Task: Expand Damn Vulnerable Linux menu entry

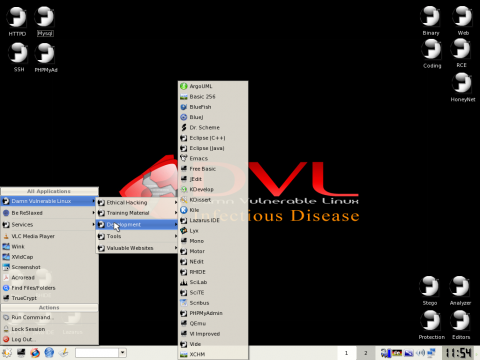Action: point(49,201)
